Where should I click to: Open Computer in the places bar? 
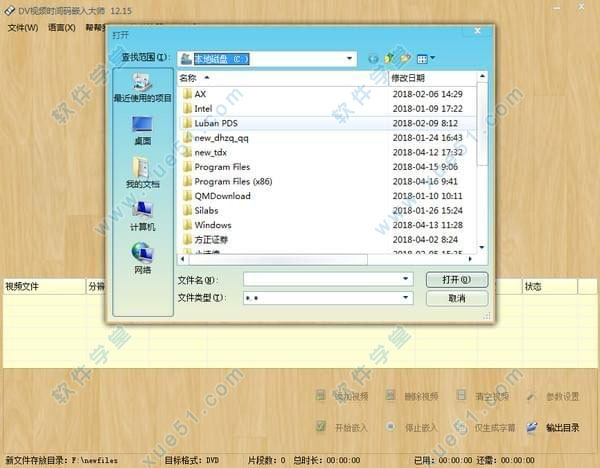pyautogui.click(x=142, y=216)
